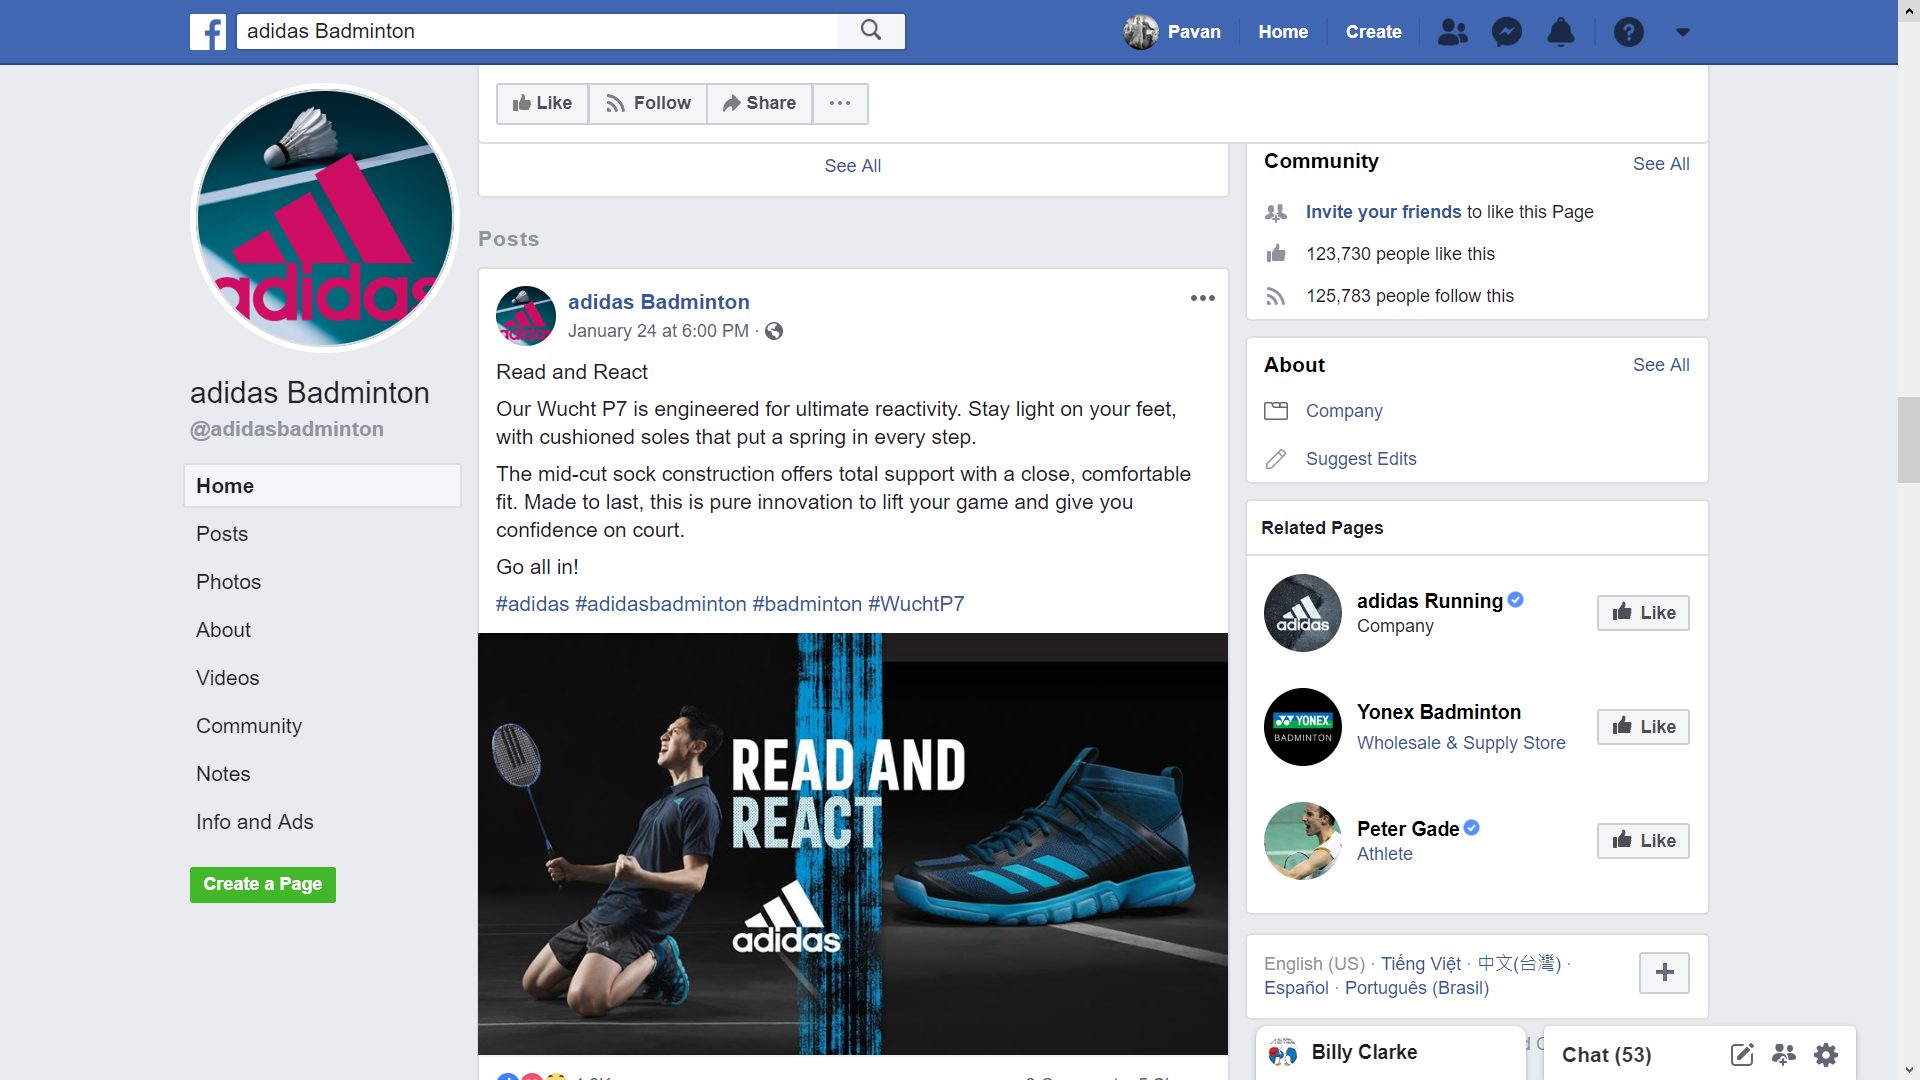Viewport: 1920px width, 1080px height.
Task: Open the Read and React post image
Action: pyautogui.click(x=853, y=844)
